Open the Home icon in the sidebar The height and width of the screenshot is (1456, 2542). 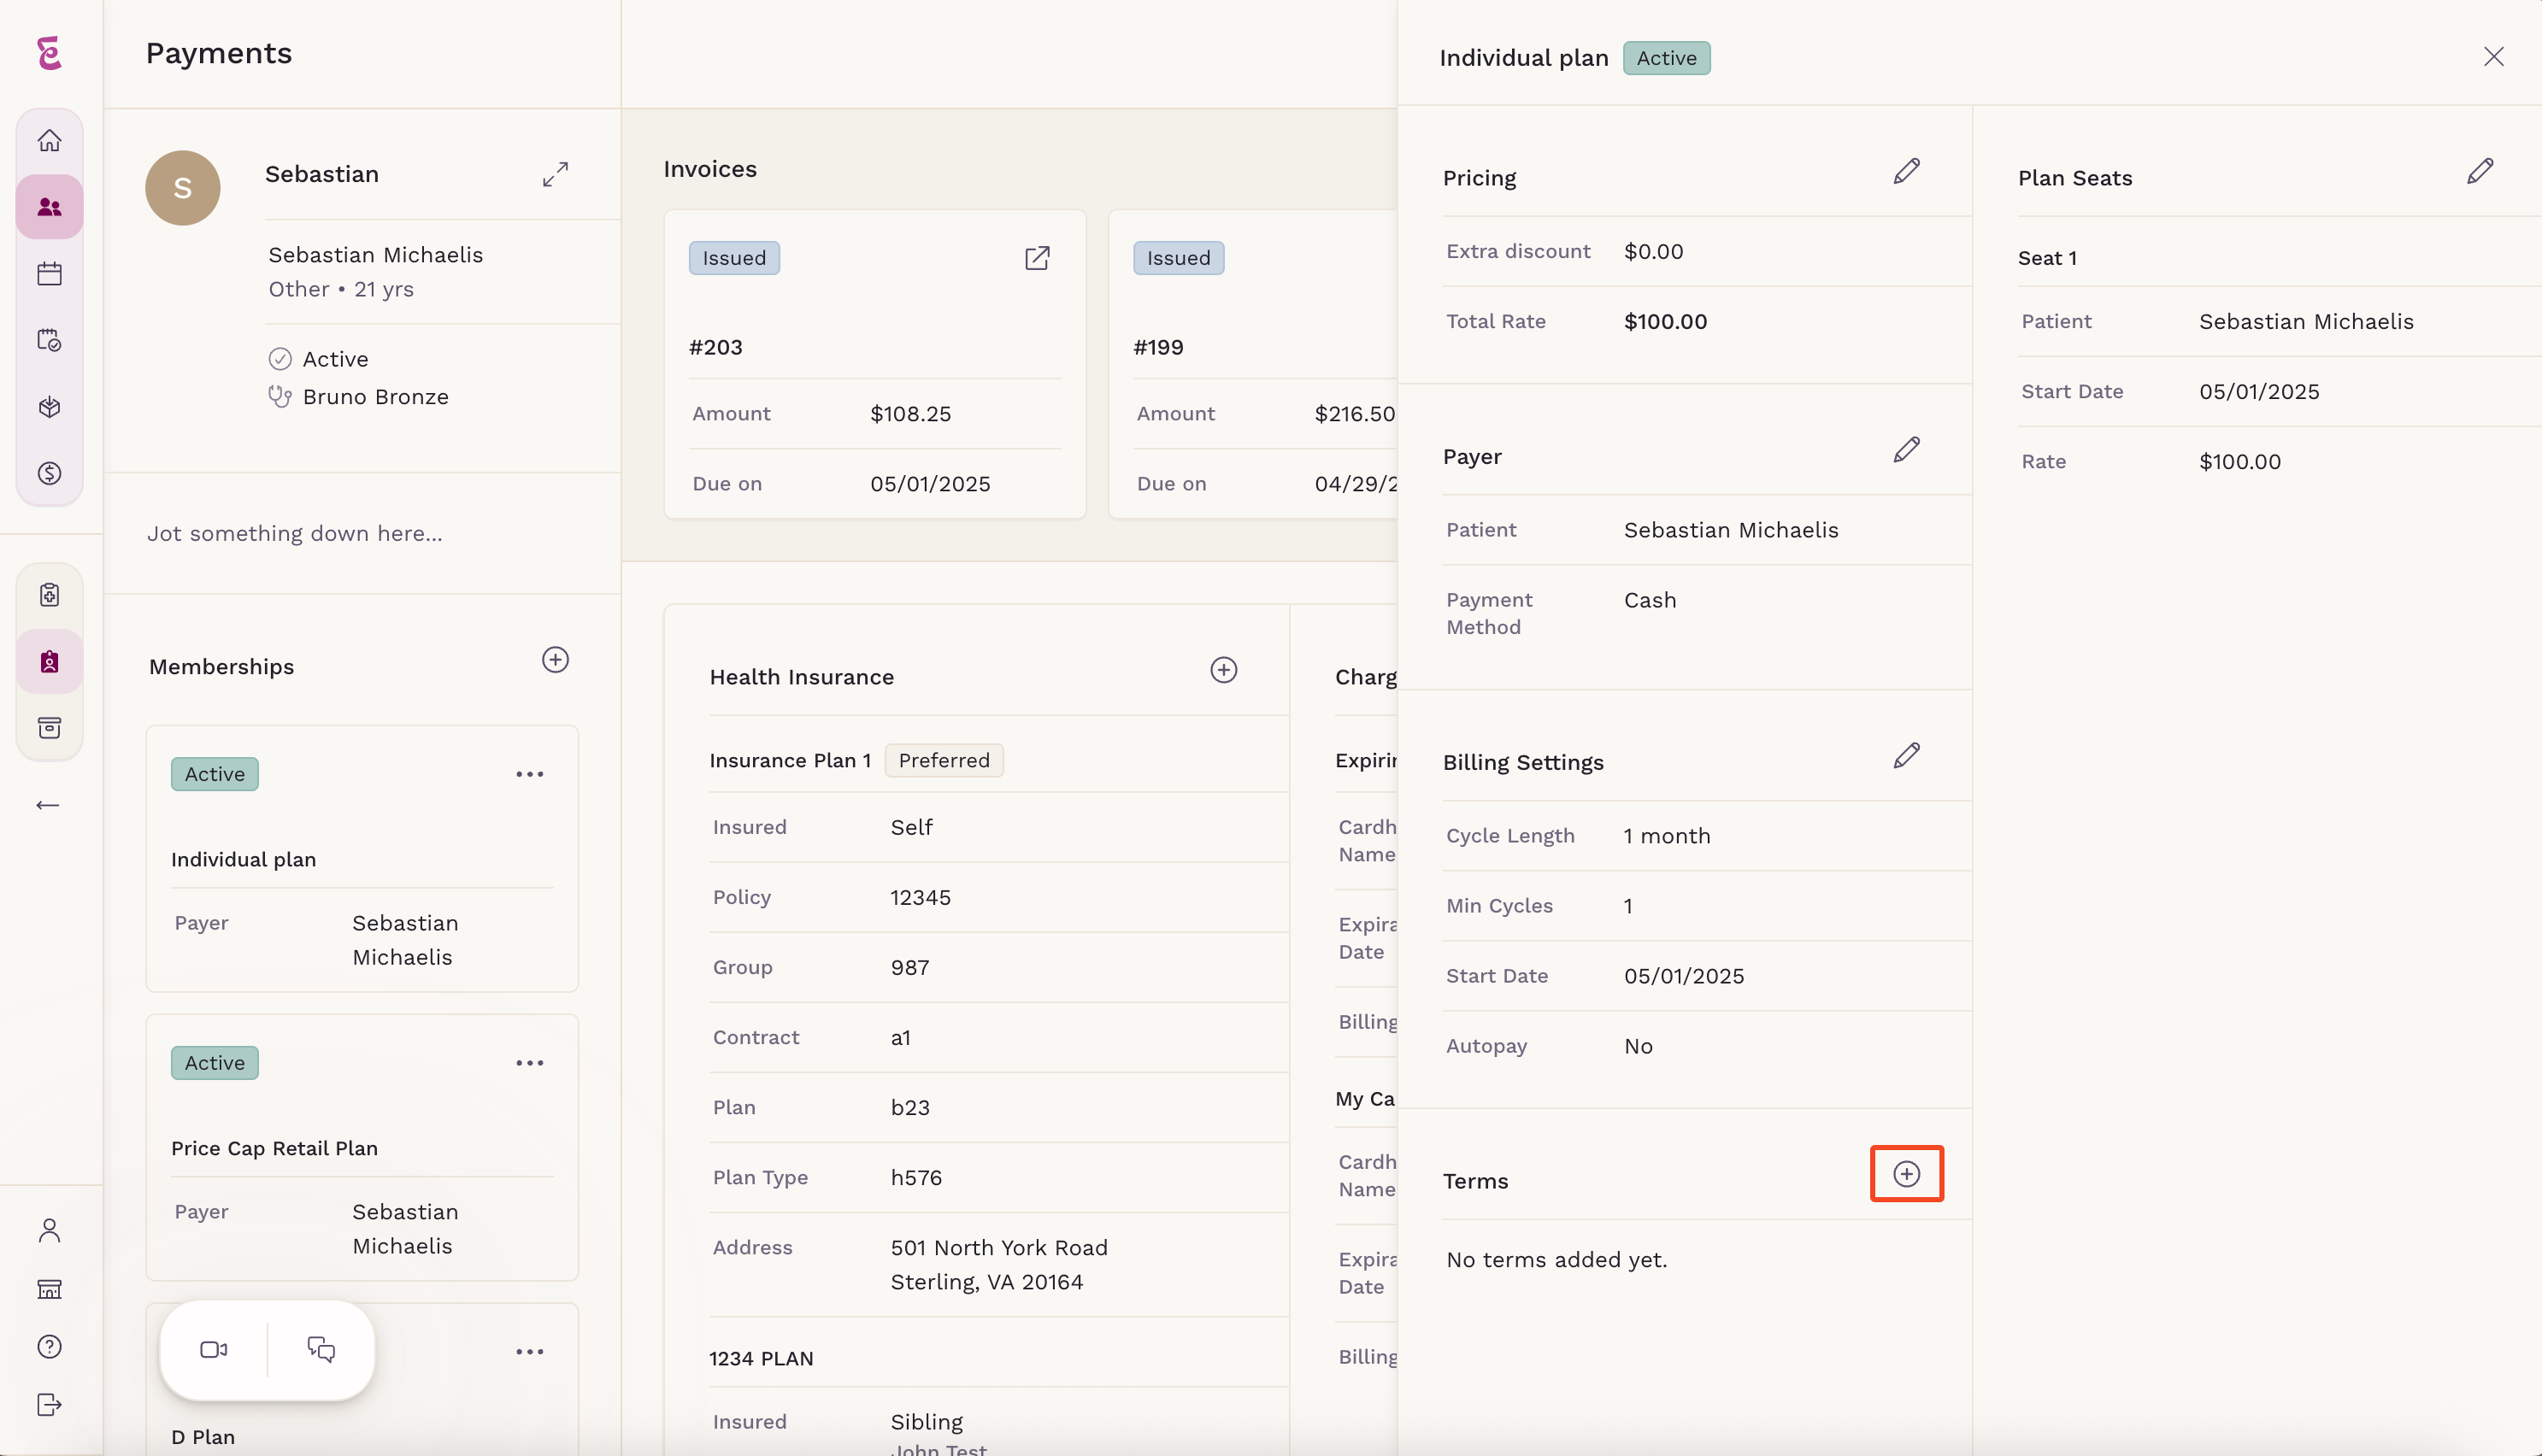tap(49, 140)
